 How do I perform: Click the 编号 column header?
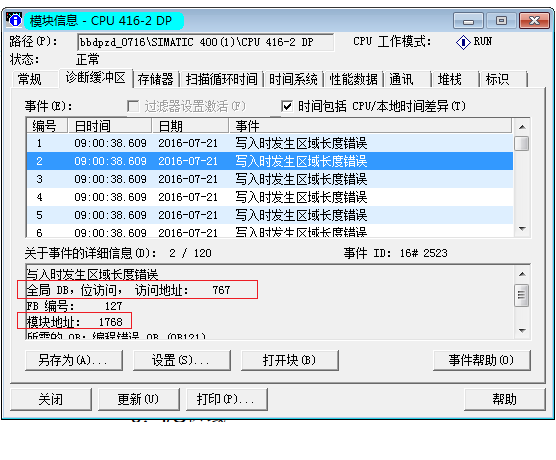point(47,126)
